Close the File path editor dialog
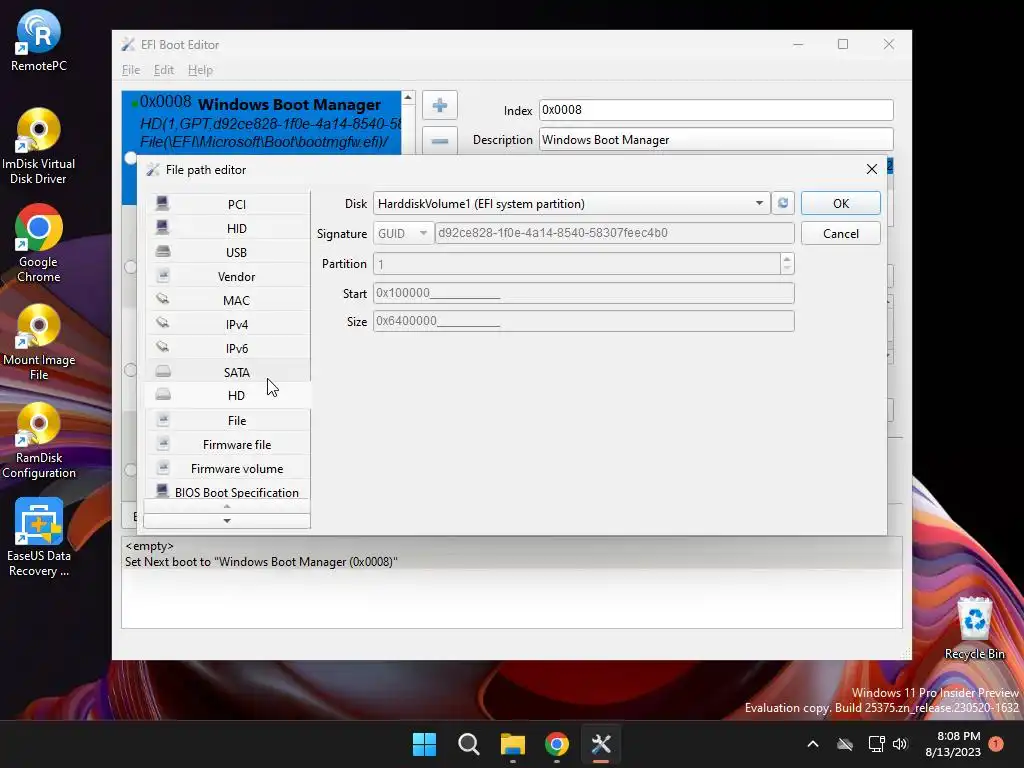 click(871, 169)
